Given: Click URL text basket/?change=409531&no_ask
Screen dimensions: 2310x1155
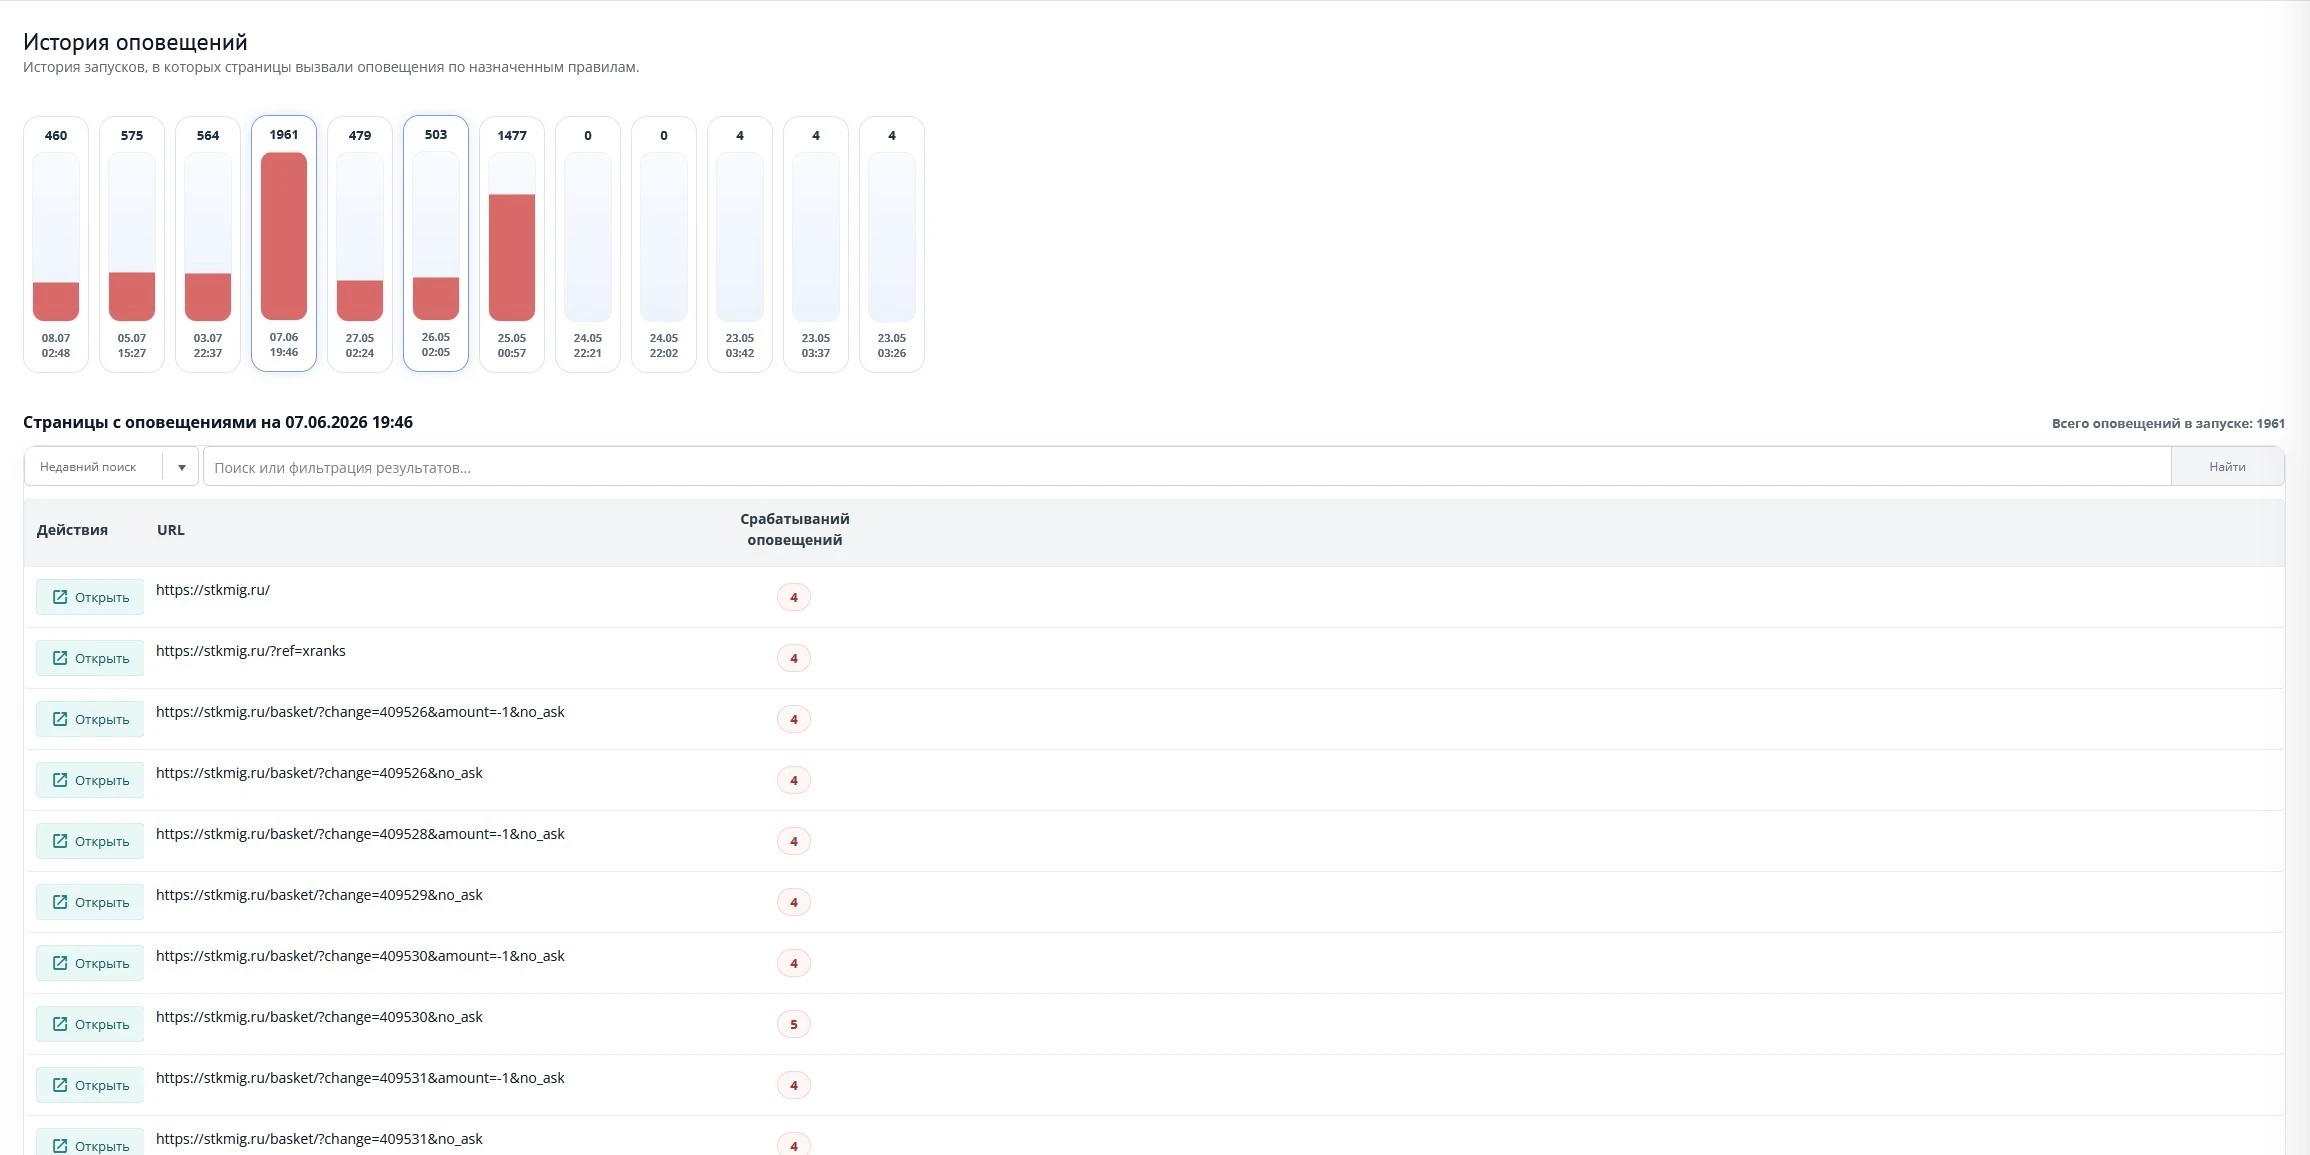Looking at the screenshot, I should 319,1139.
